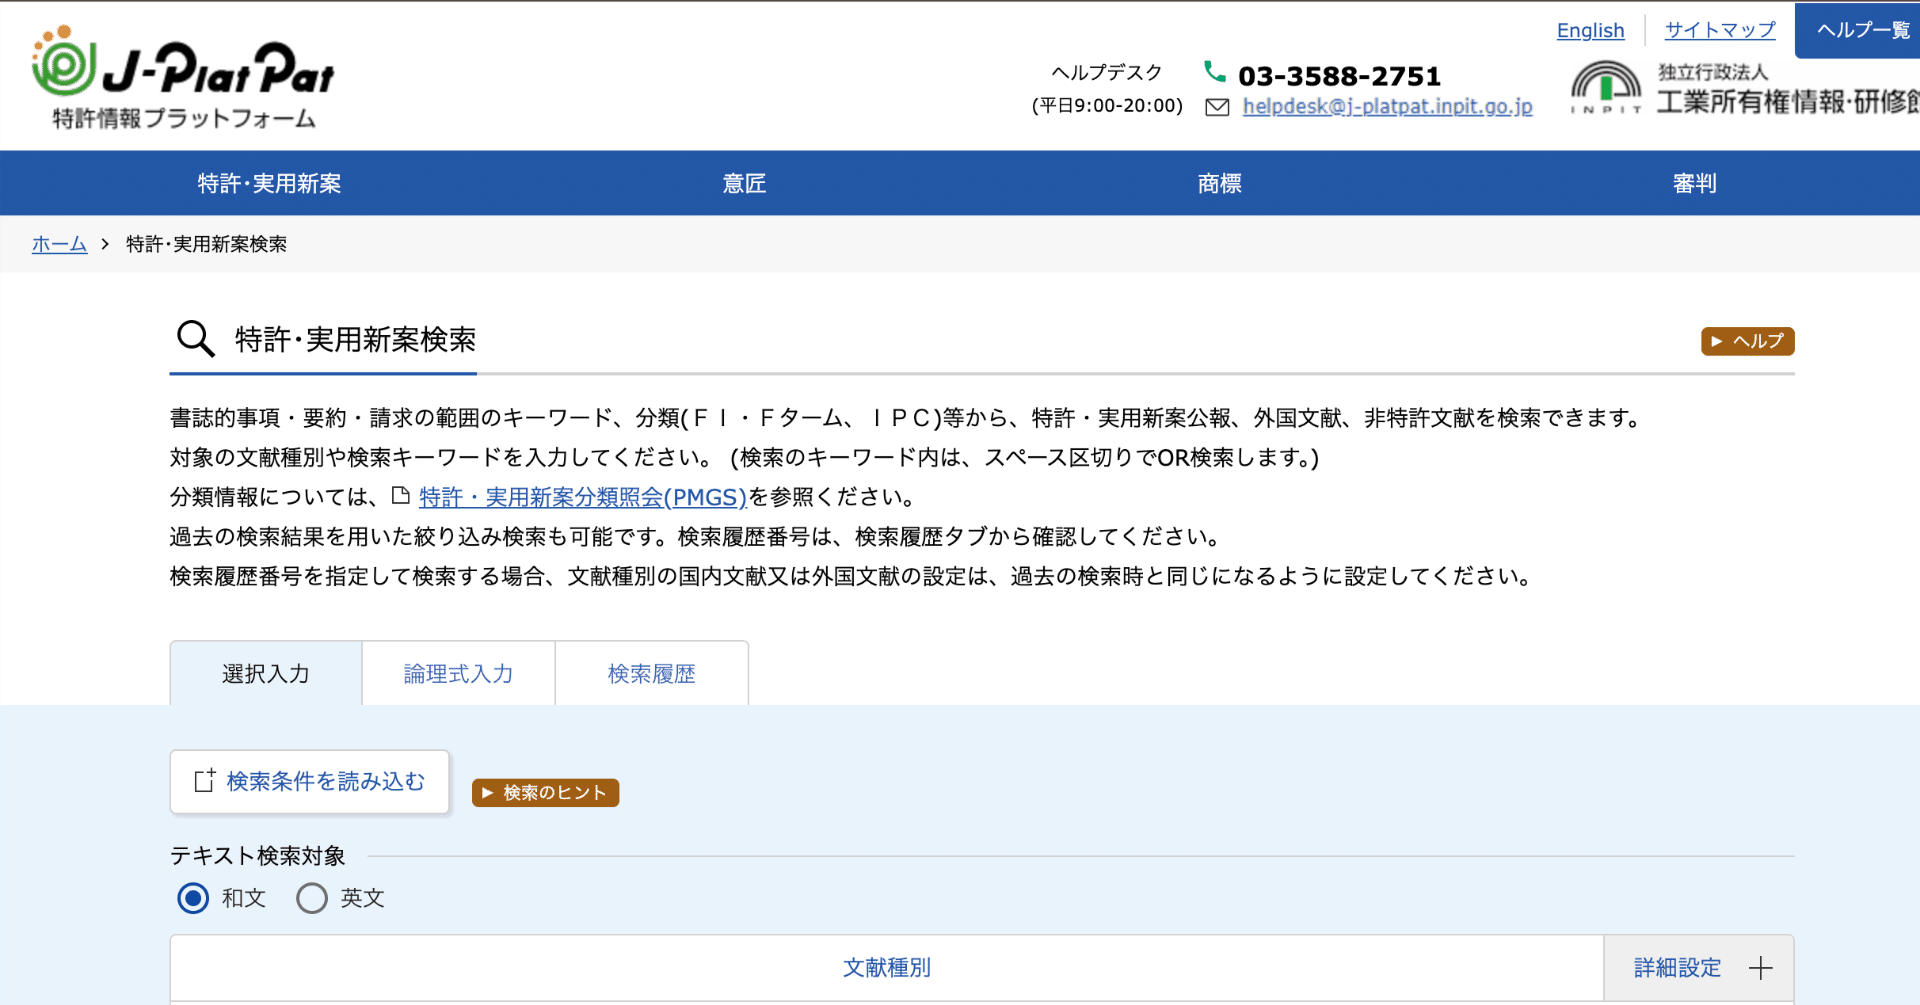Image resolution: width=1920 pixels, height=1005 pixels.
Task: Click the INPIT organization emblem
Action: click(1605, 88)
